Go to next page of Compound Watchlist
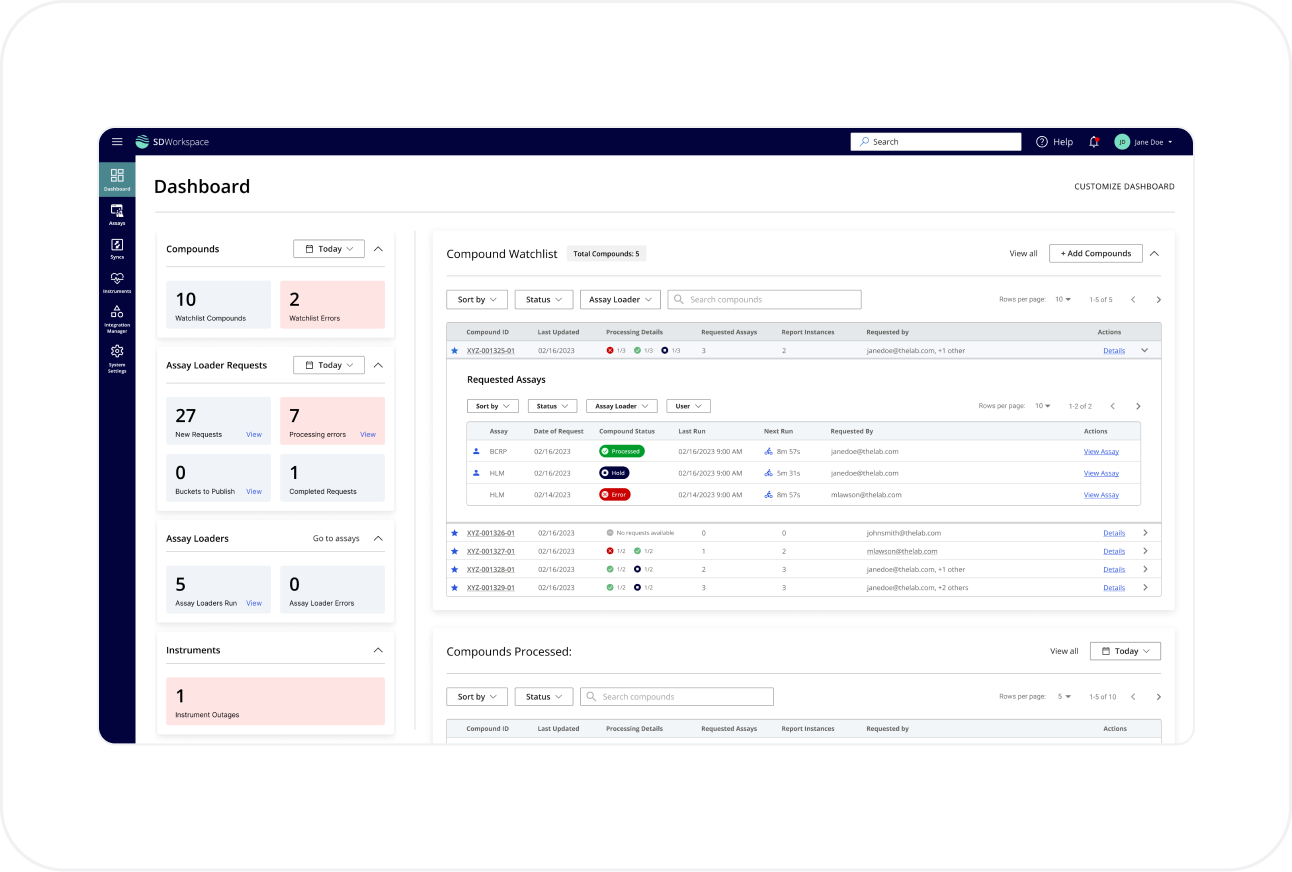 [1158, 300]
